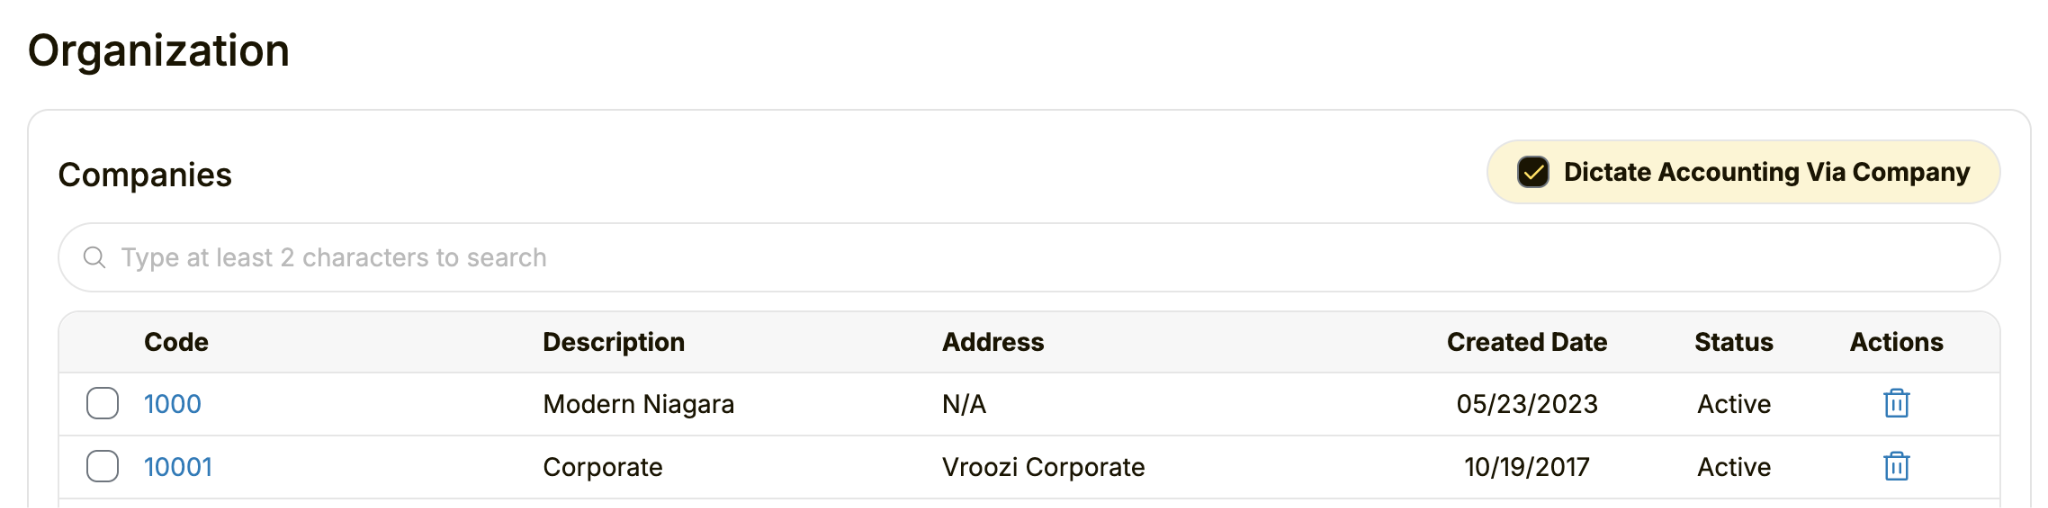
Task: Click the Address column header
Action: pyautogui.click(x=992, y=342)
